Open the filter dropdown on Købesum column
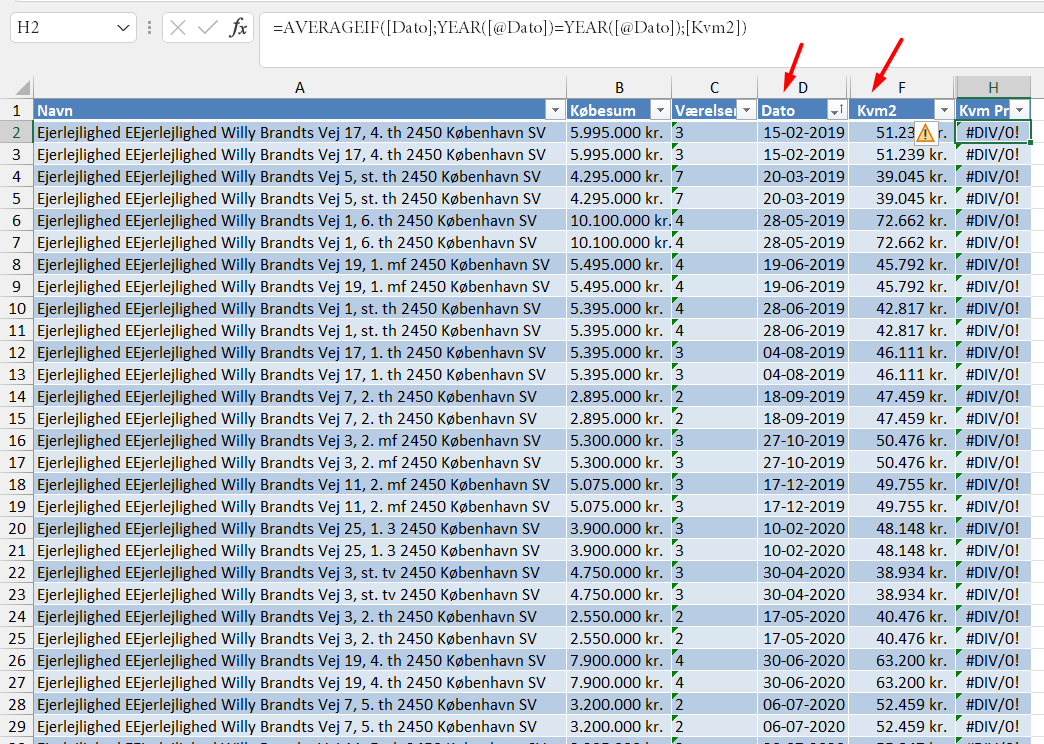 [x=659, y=110]
